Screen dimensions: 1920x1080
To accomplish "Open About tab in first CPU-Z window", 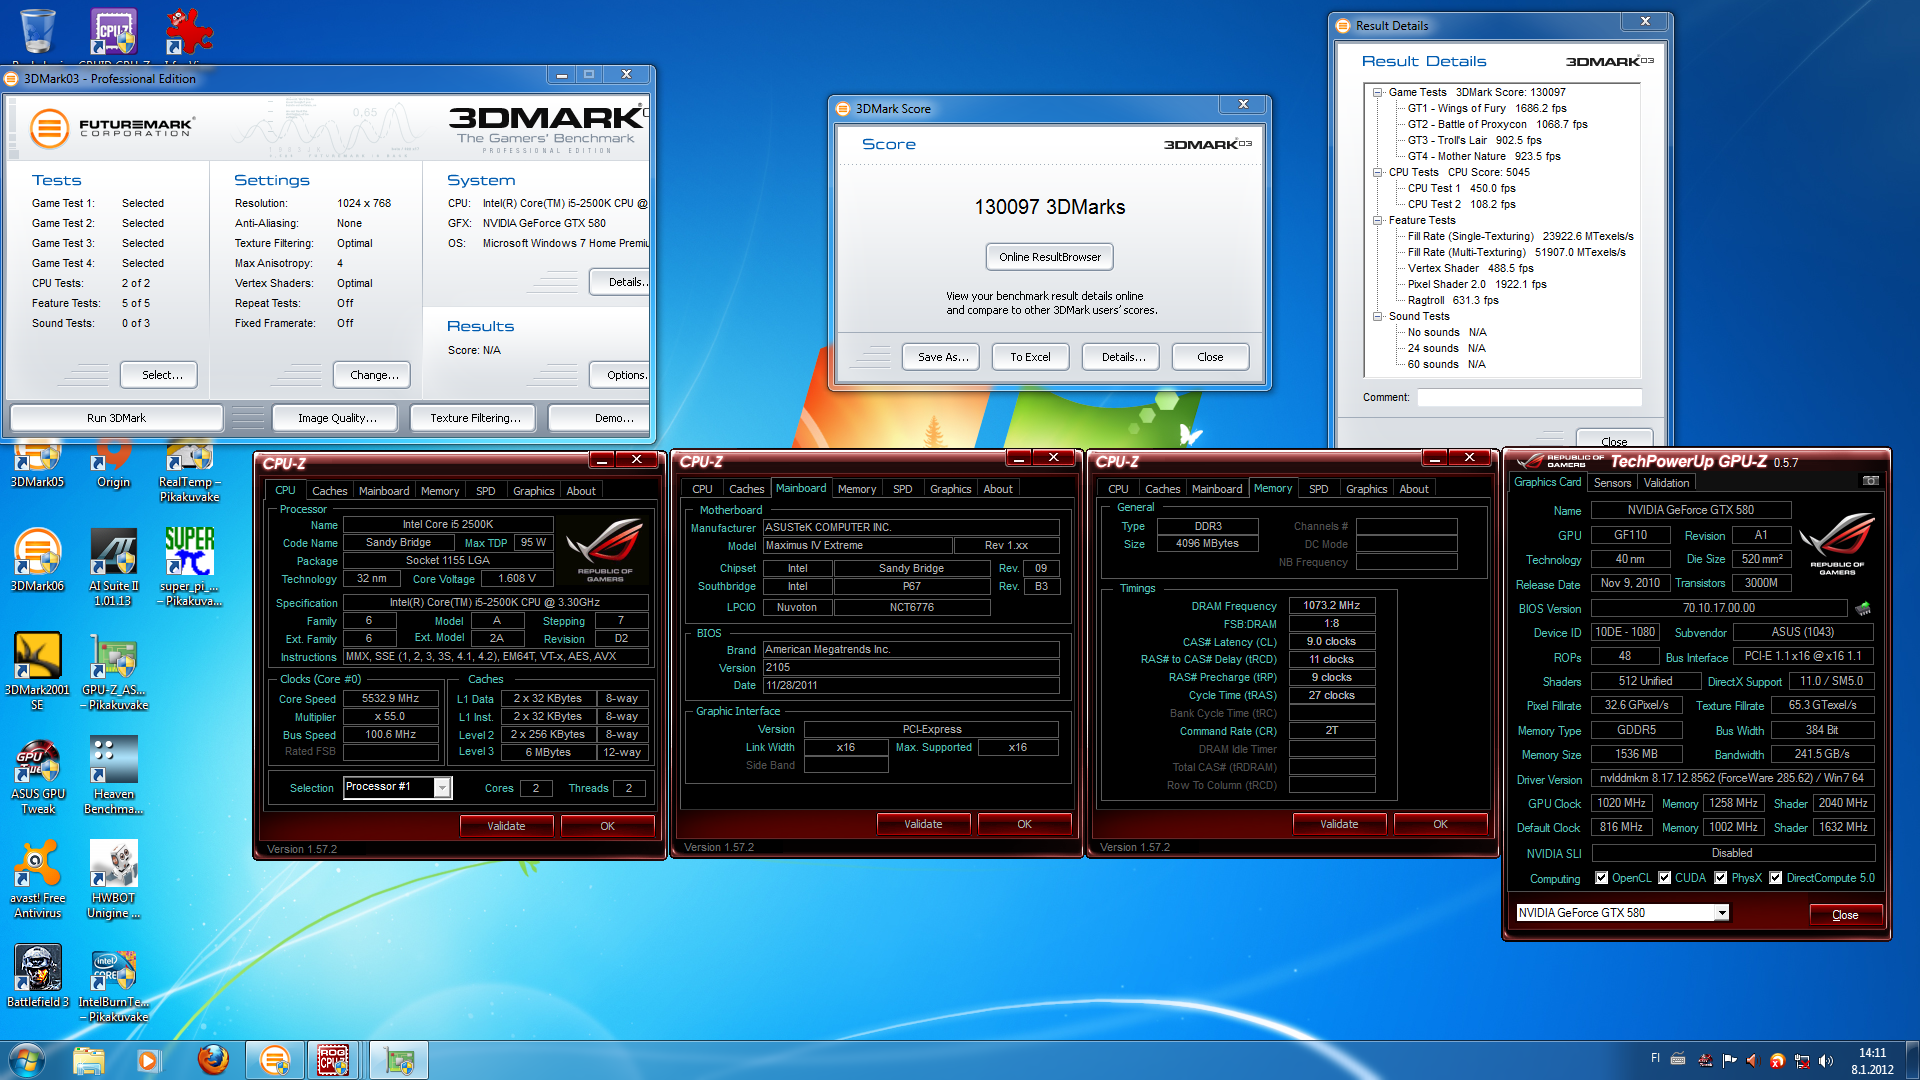I will click(x=581, y=490).
